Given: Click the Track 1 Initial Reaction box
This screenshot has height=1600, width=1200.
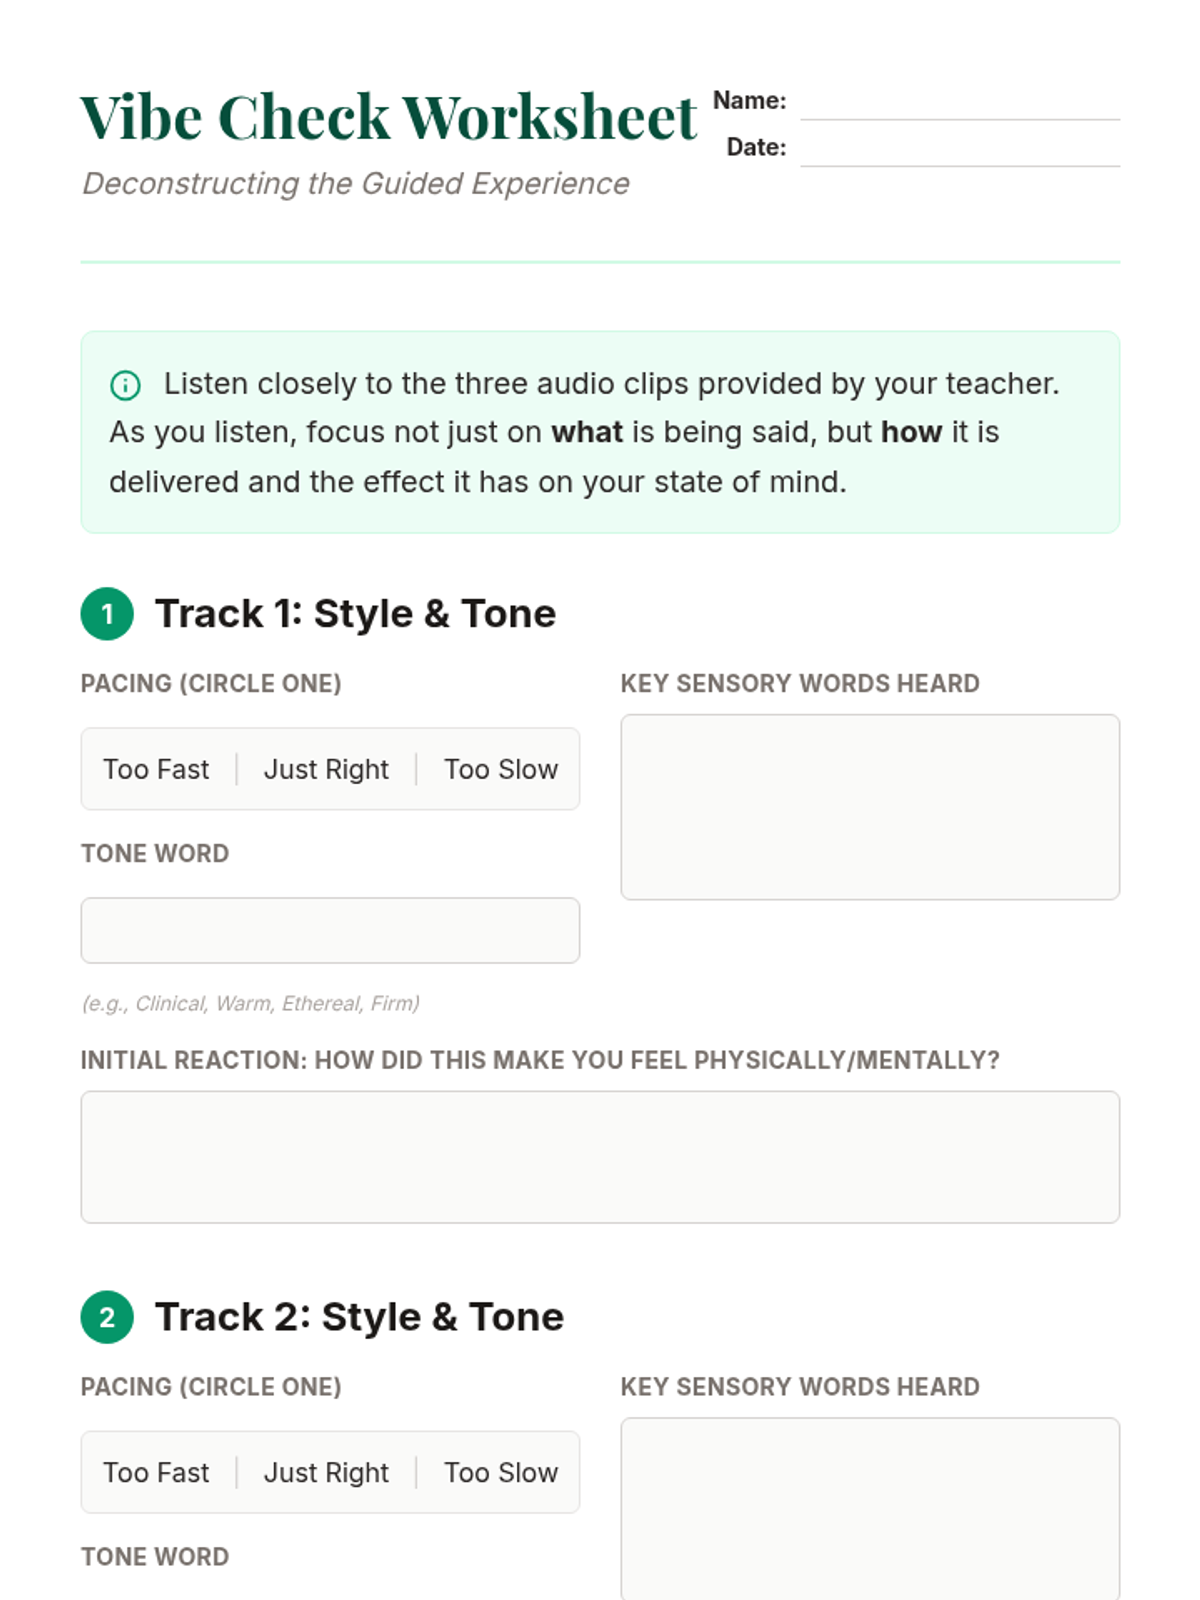Looking at the screenshot, I should click(600, 1156).
